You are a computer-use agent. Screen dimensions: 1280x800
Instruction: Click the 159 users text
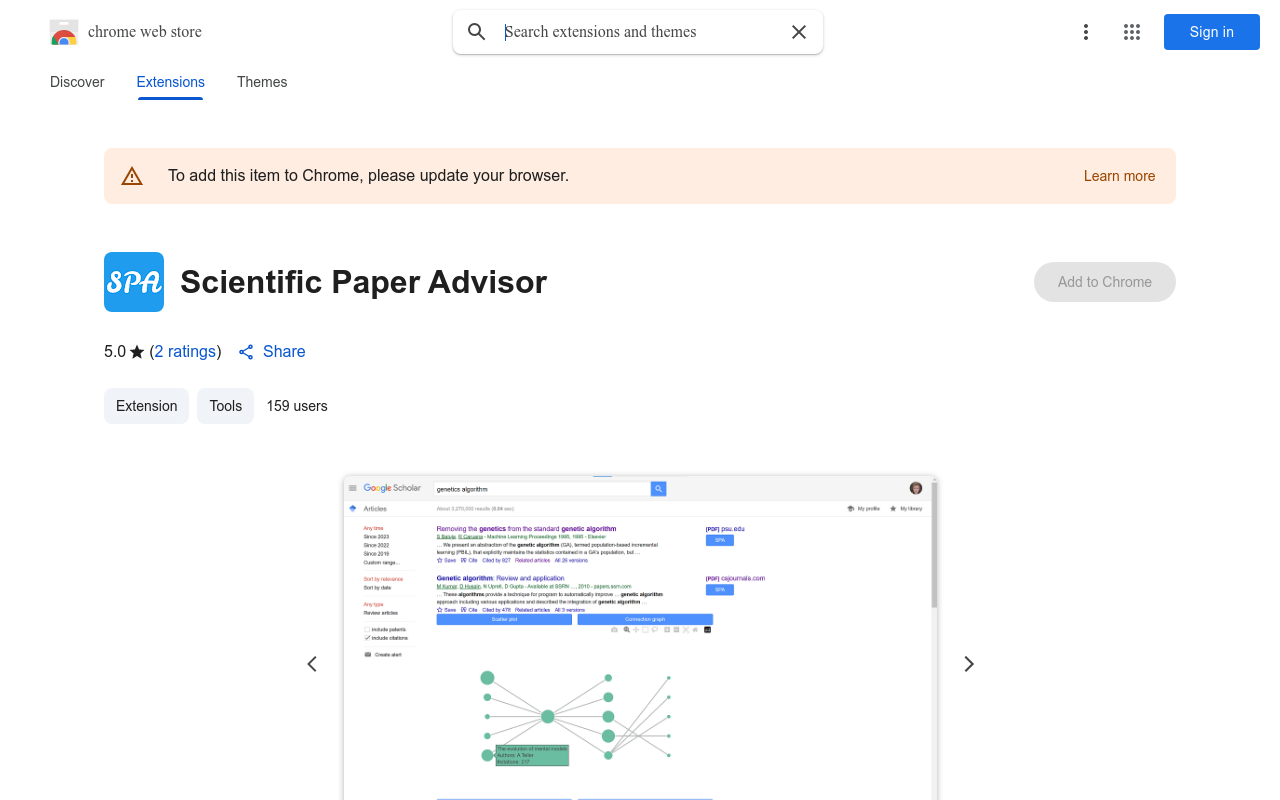[297, 406]
